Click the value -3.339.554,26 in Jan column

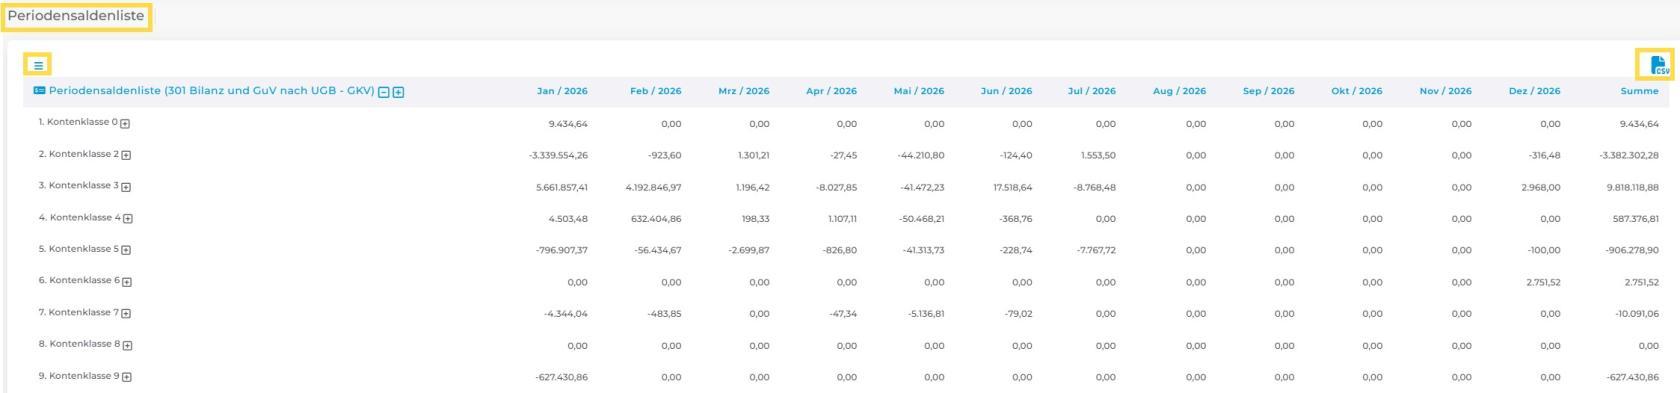point(558,156)
